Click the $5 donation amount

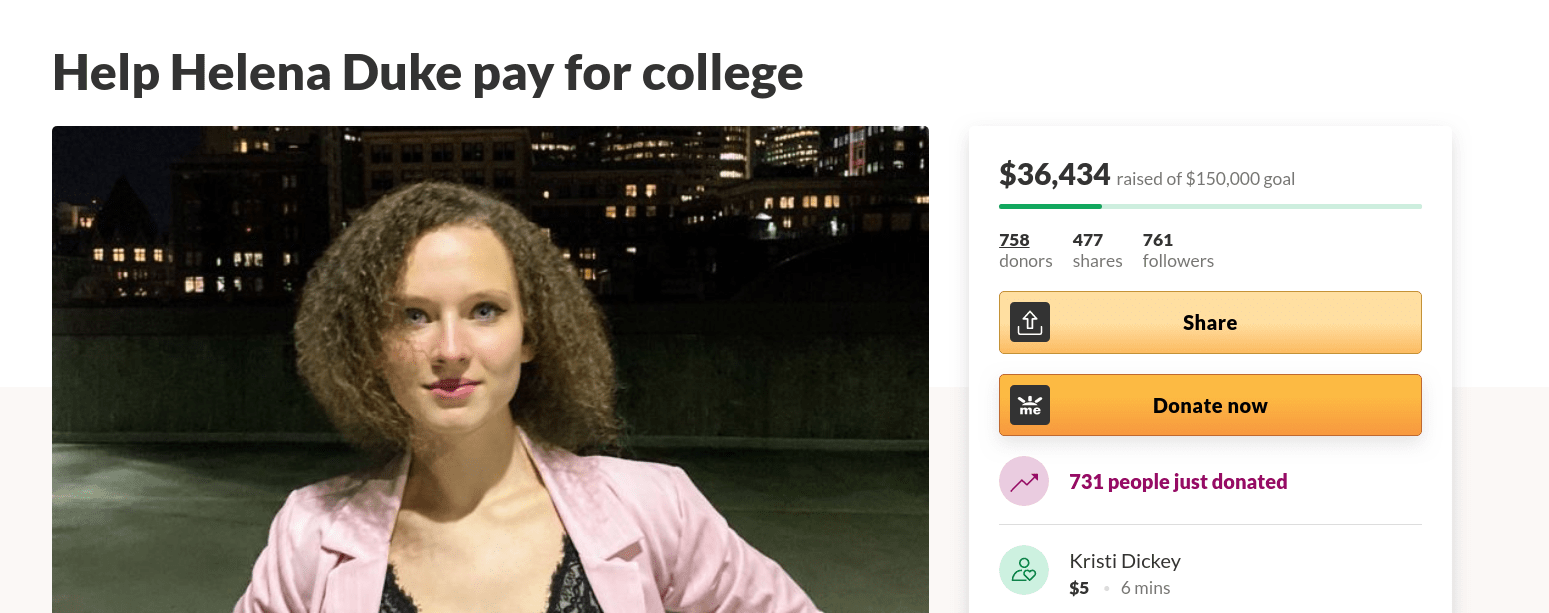(x=1079, y=588)
